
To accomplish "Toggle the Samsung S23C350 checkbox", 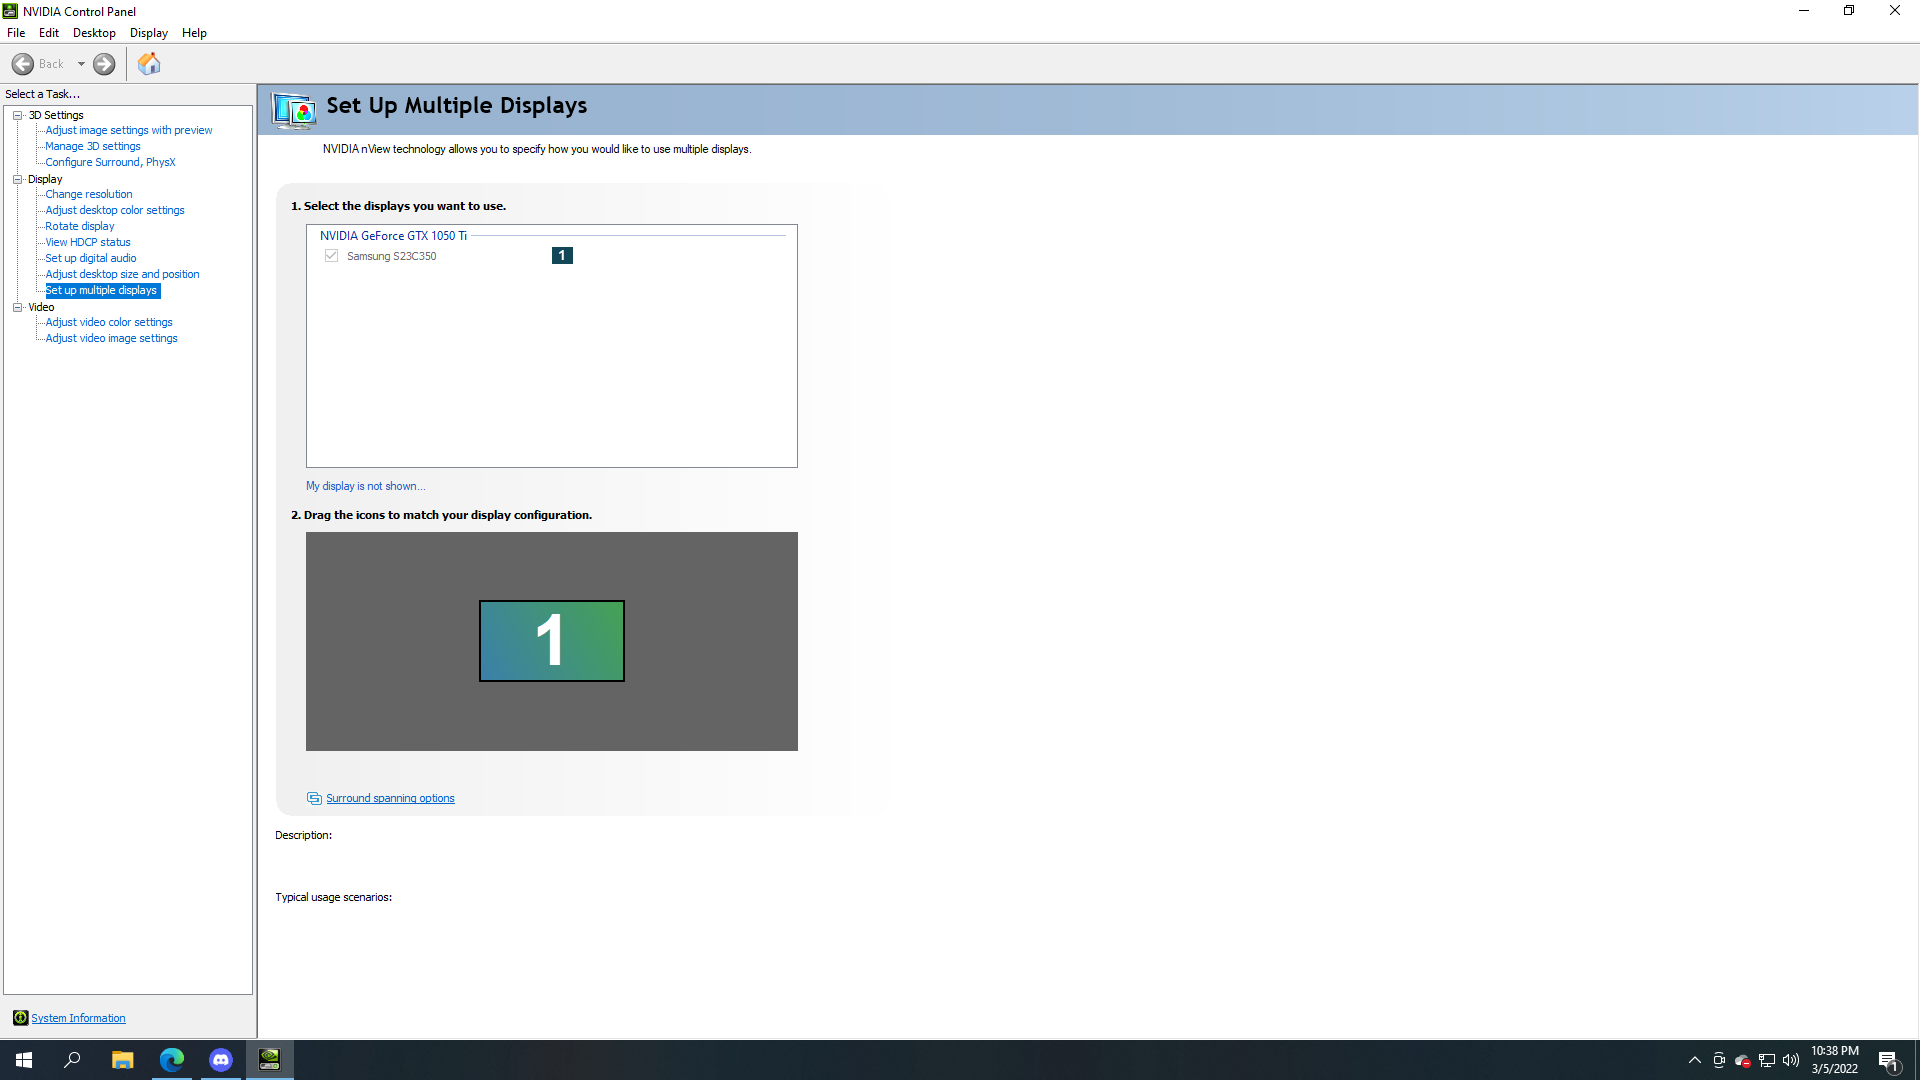I will click(x=331, y=256).
